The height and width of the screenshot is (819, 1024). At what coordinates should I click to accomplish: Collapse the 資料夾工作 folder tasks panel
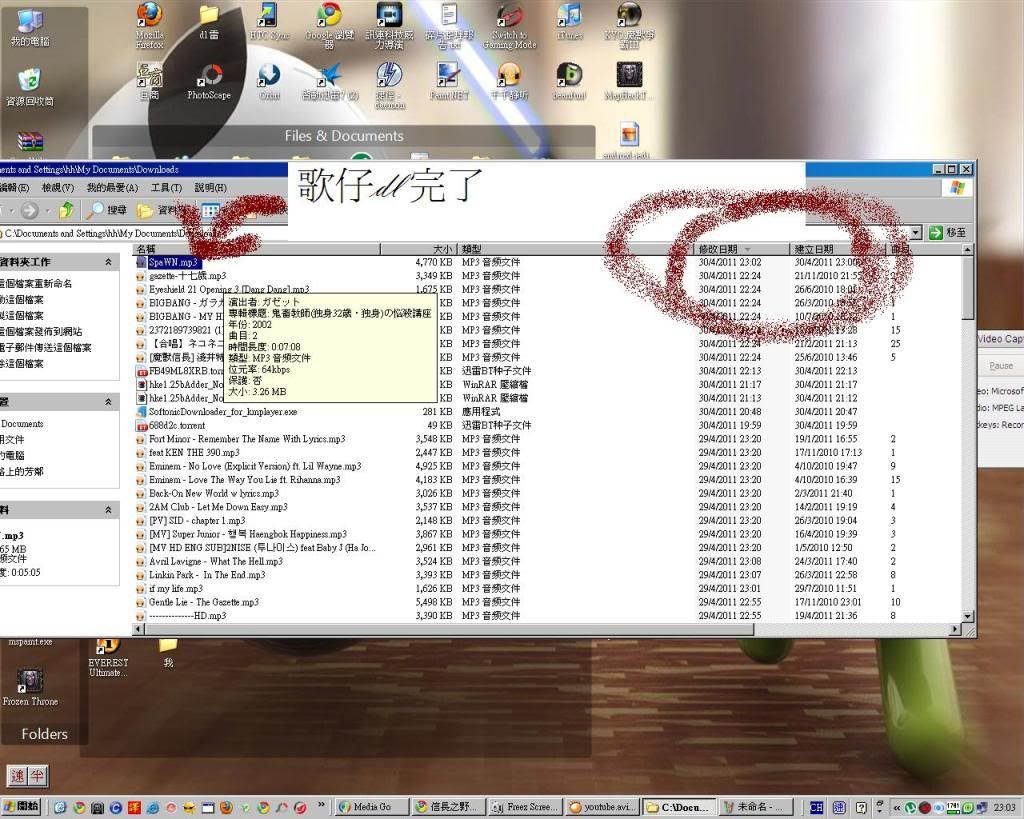pyautogui.click(x=108, y=262)
